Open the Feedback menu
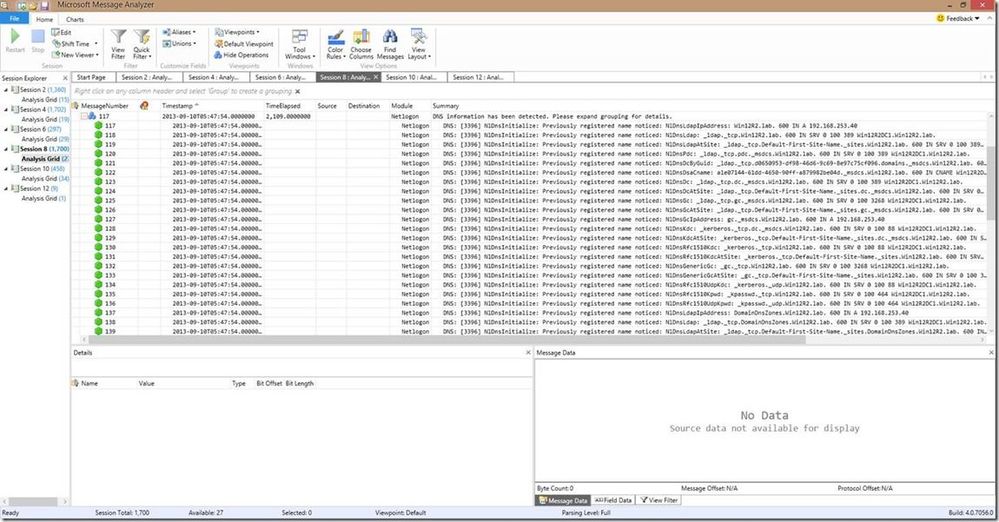Image resolution: width=999 pixels, height=522 pixels. pos(958,18)
